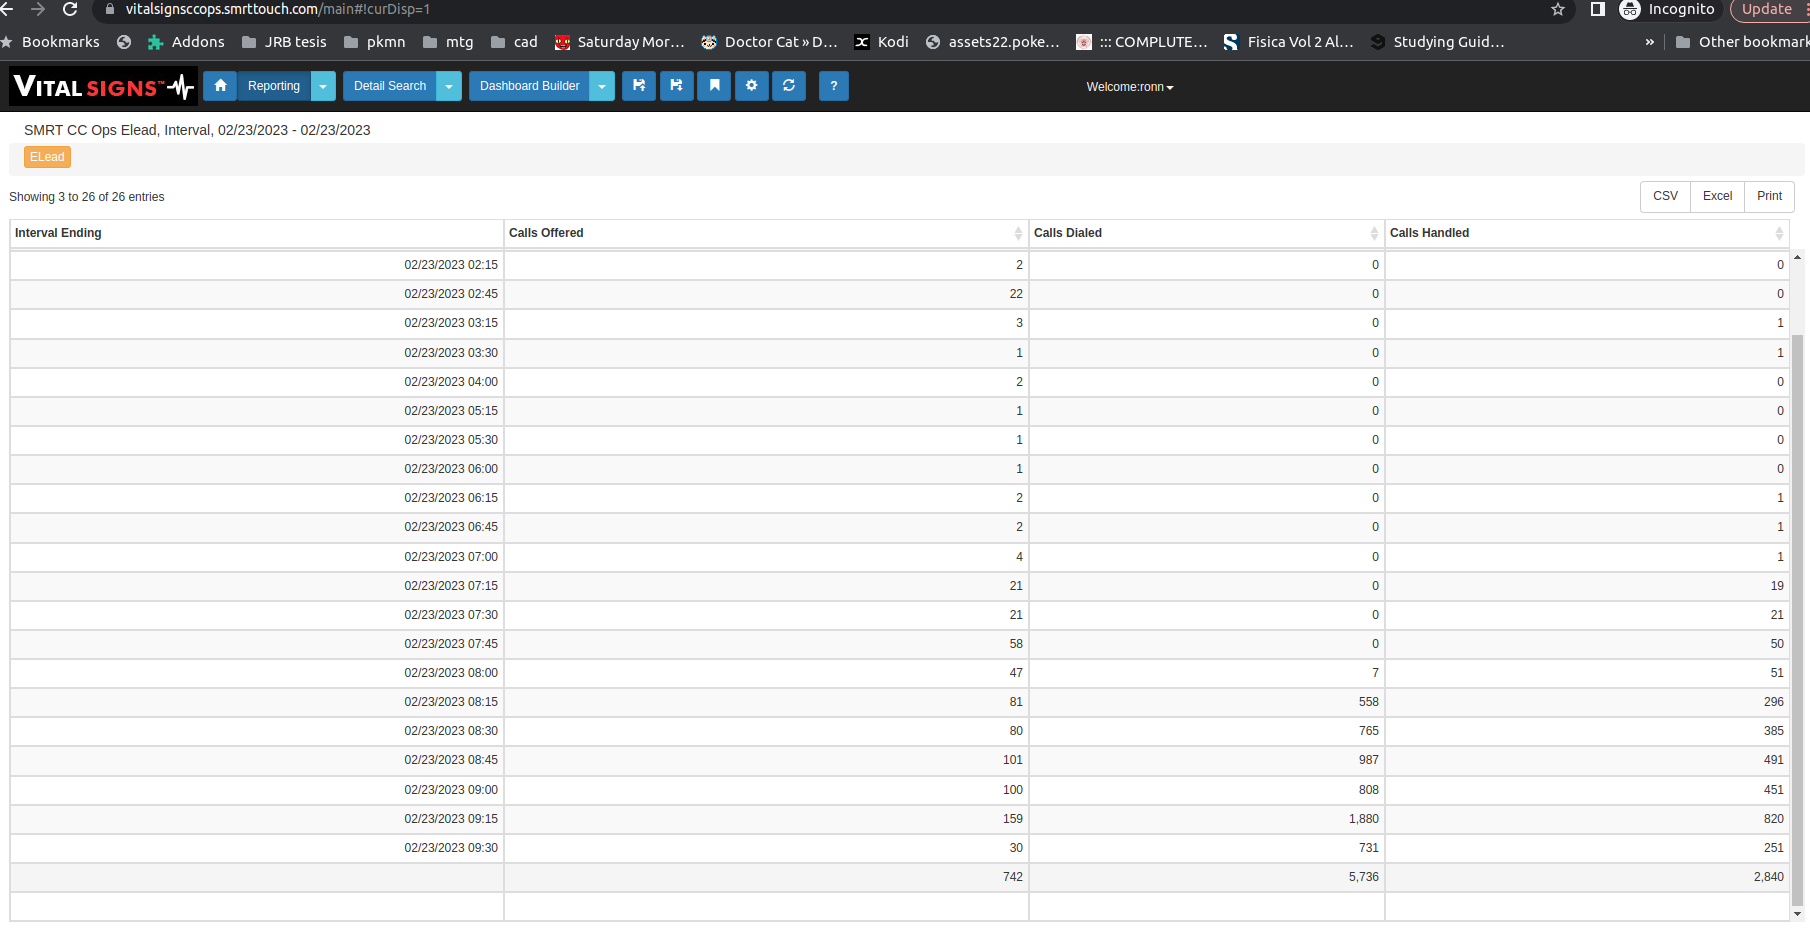Open the Reporting menu

coord(273,86)
